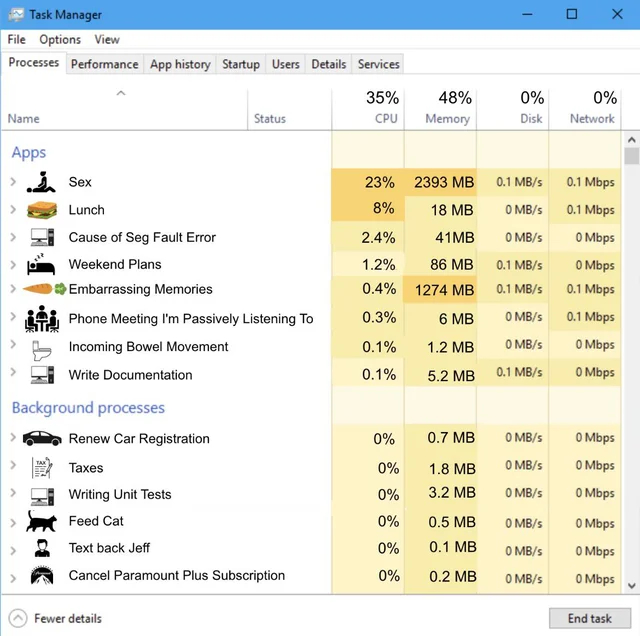Click the person icon beside Text back Jeff

click(42, 548)
